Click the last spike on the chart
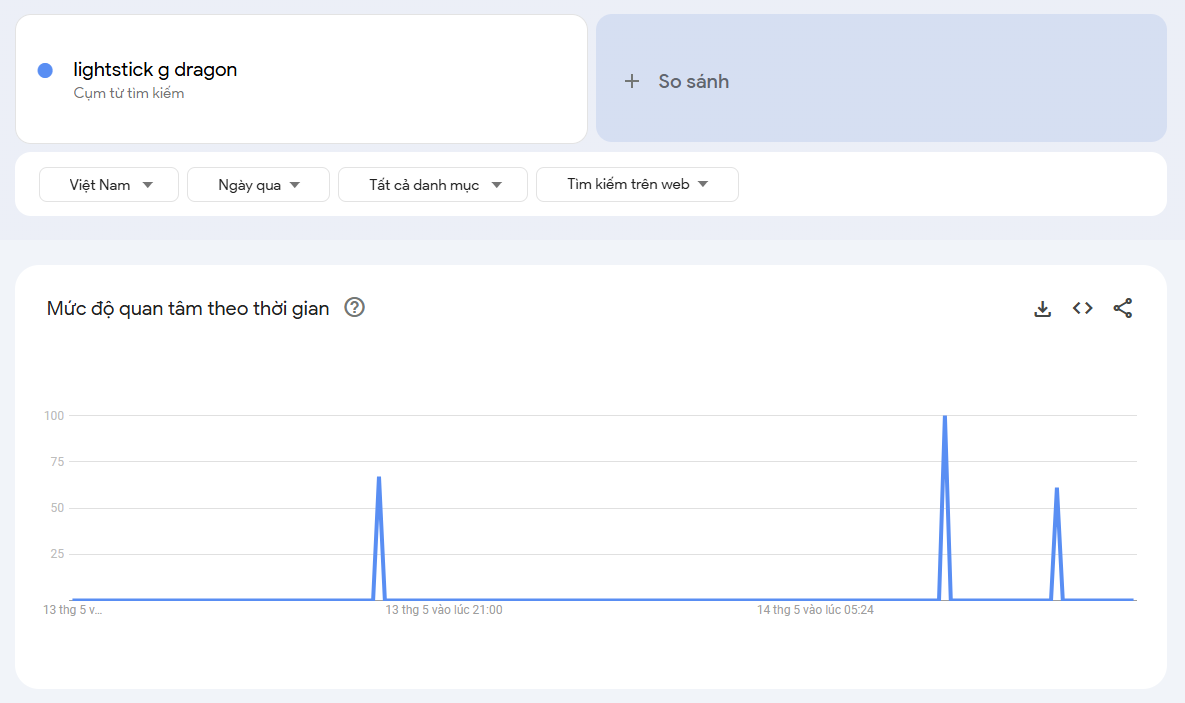 click(x=1056, y=490)
